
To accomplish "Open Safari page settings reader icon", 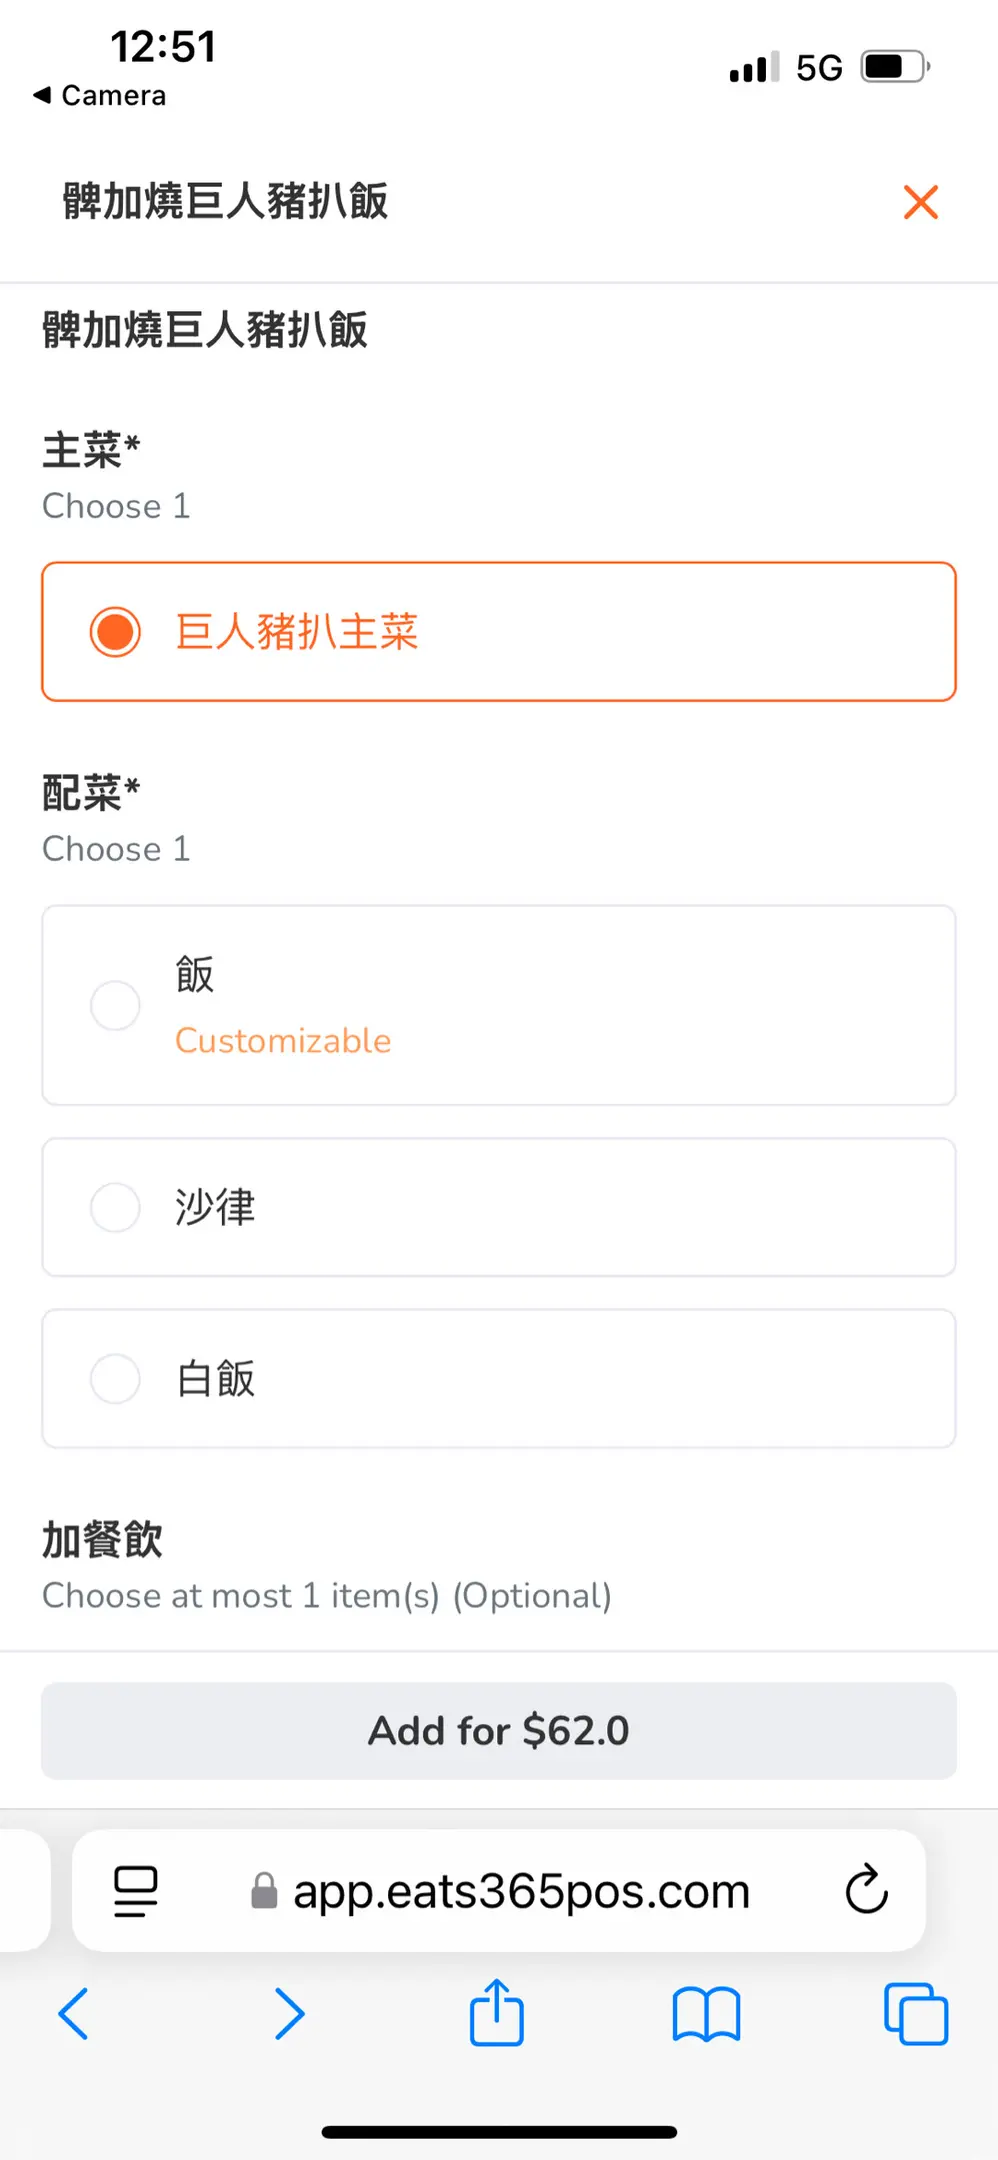I will point(136,1891).
